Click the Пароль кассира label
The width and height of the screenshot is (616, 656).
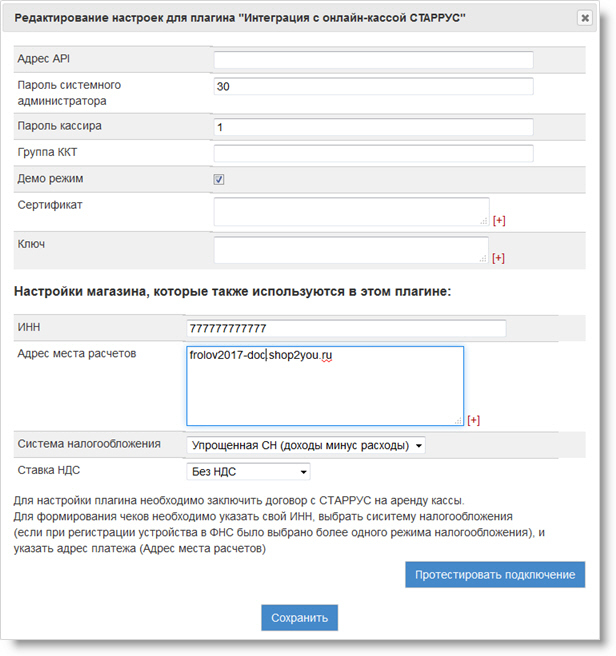(59, 126)
